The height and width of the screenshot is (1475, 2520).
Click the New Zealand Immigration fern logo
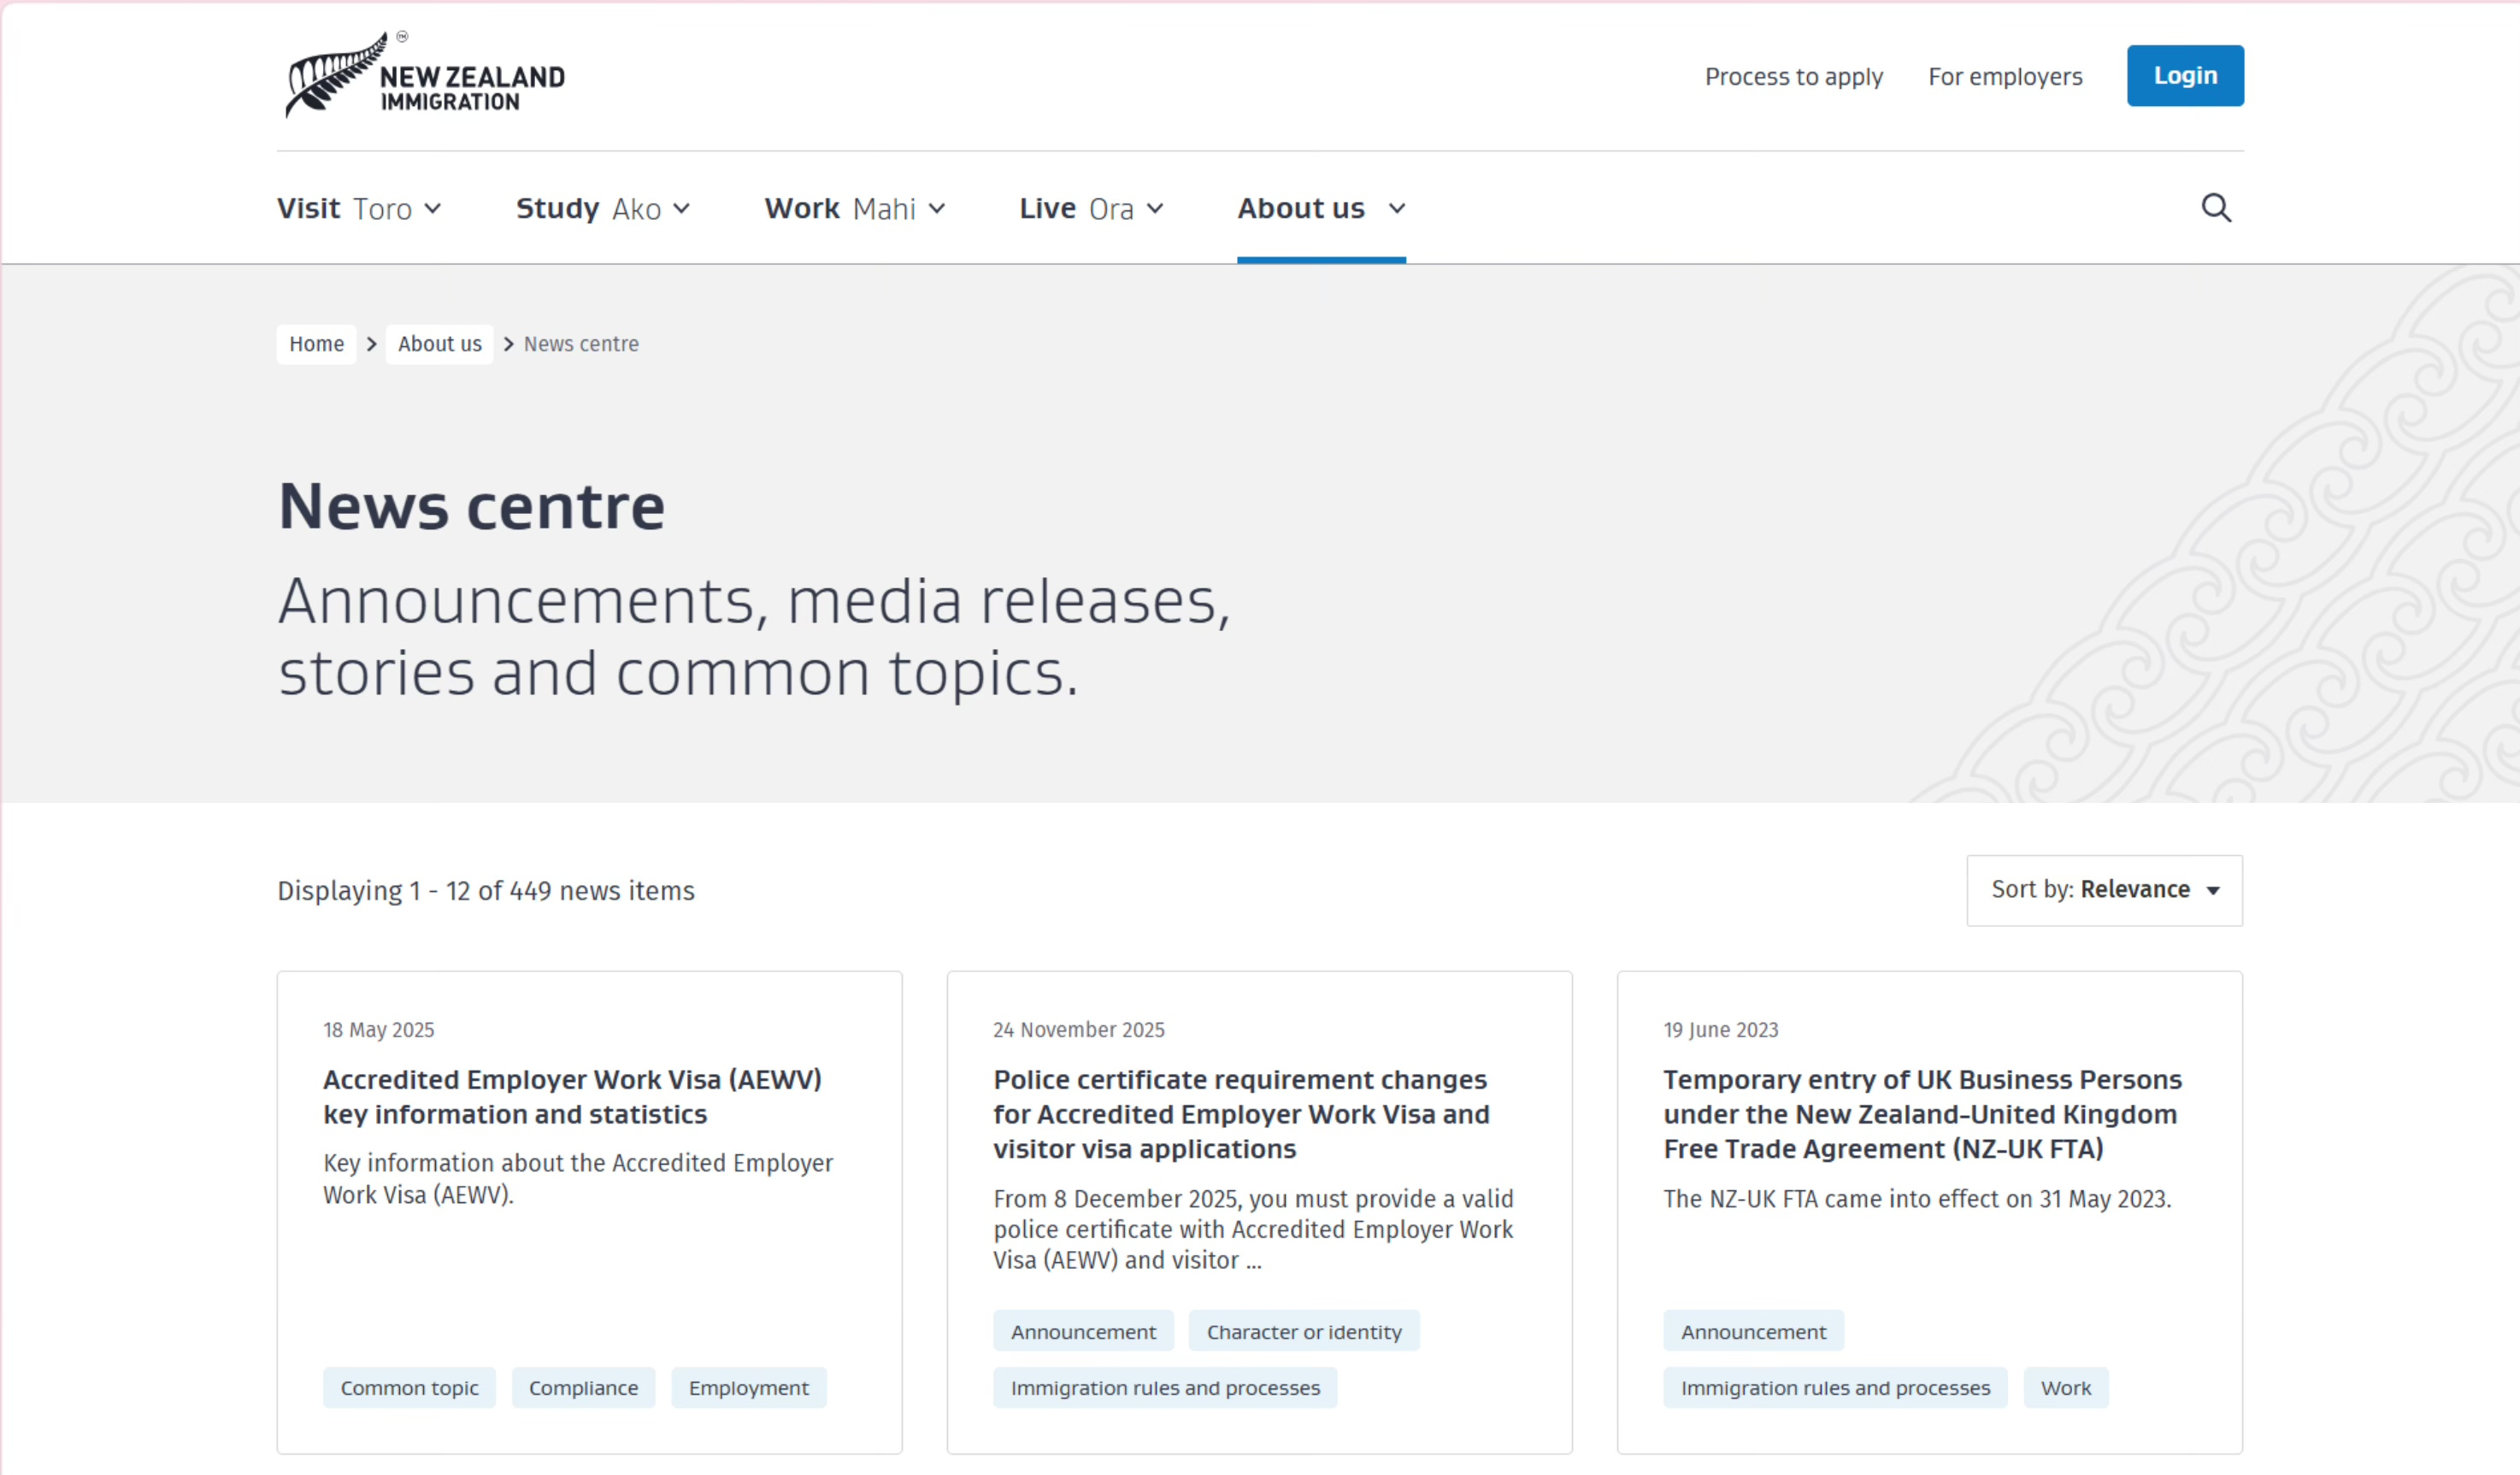coord(425,75)
